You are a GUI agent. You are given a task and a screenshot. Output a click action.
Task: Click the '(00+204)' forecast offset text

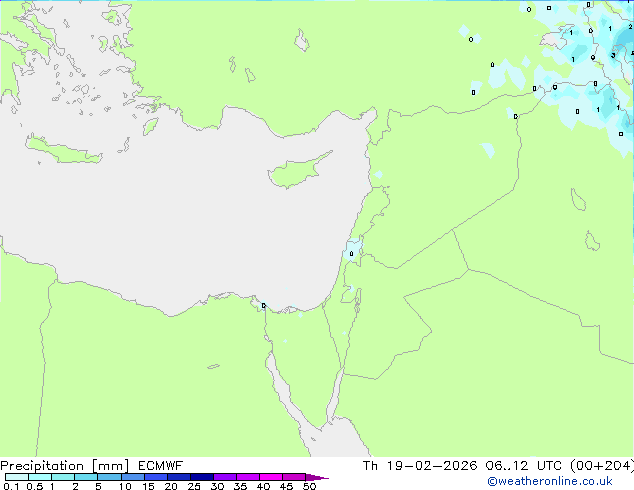tap(602, 466)
